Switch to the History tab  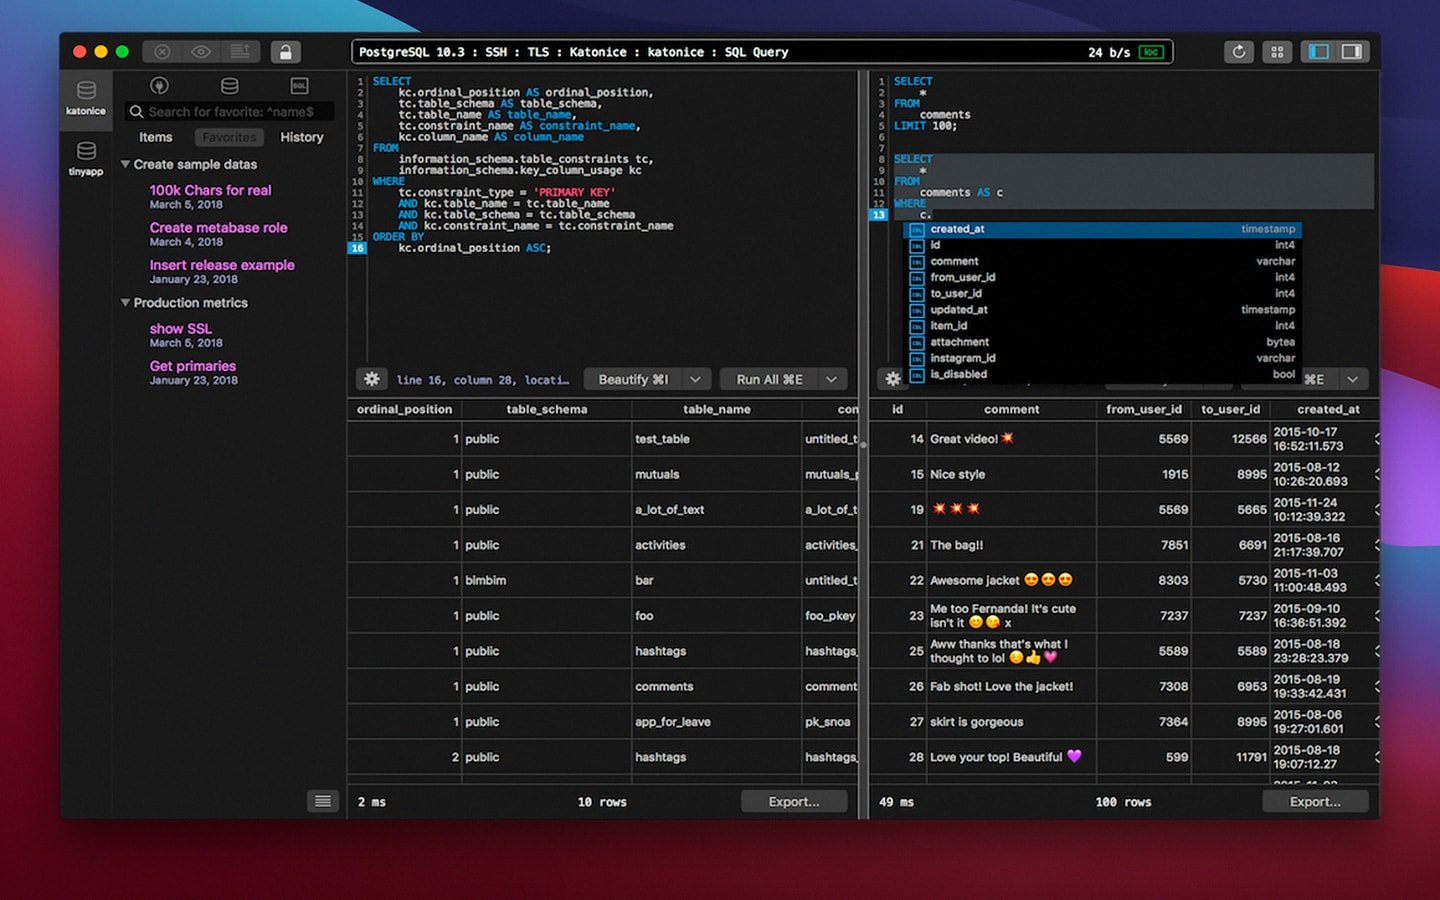click(301, 137)
